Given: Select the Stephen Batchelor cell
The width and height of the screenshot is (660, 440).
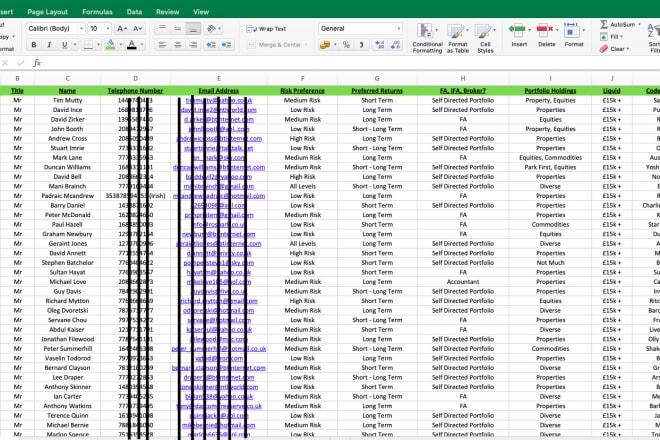Looking at the screenshot, I should pos(67,263).
